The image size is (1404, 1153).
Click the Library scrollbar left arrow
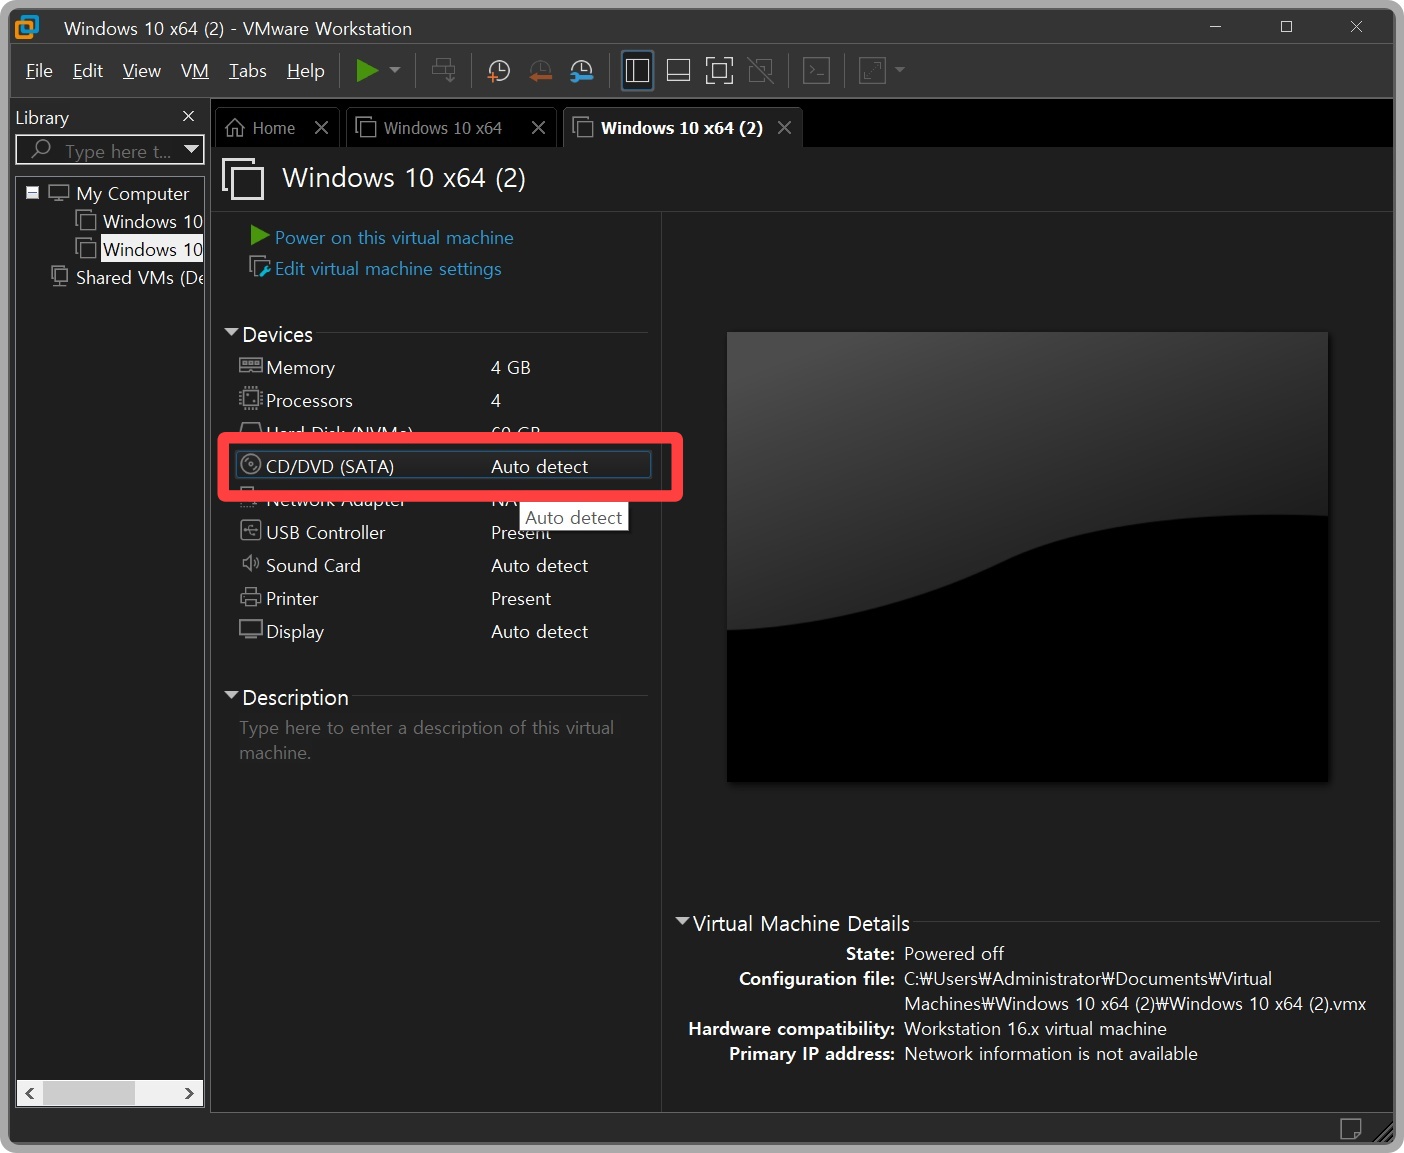[30, 1093]
